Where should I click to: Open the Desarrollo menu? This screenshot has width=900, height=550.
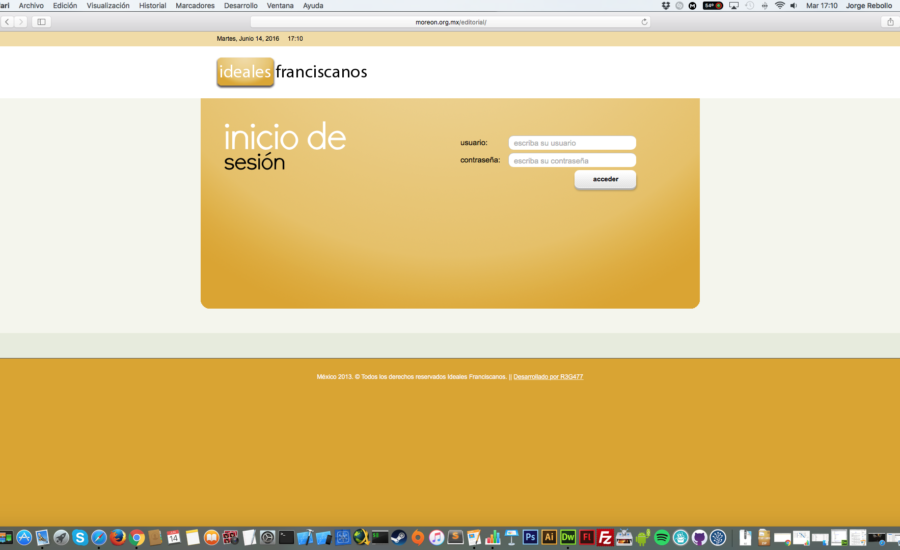coord(240,6)
